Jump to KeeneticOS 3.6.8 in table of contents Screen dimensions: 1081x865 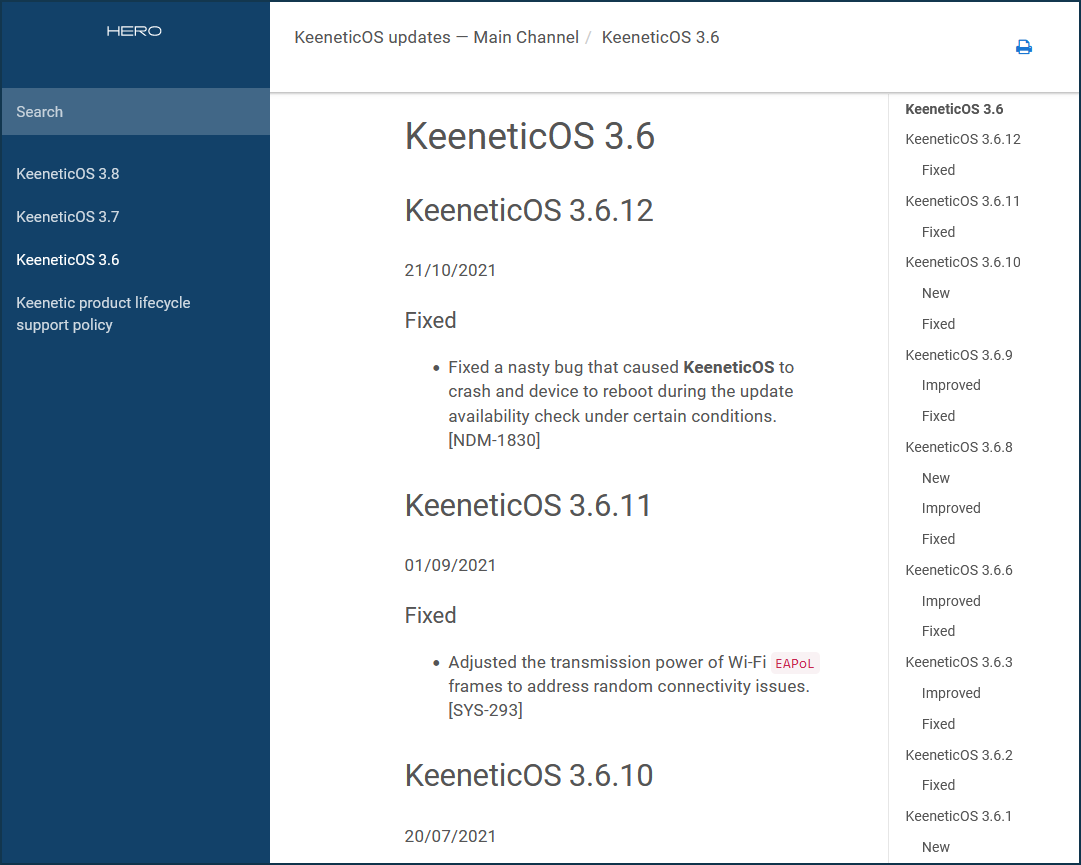[x=959, y=447]
